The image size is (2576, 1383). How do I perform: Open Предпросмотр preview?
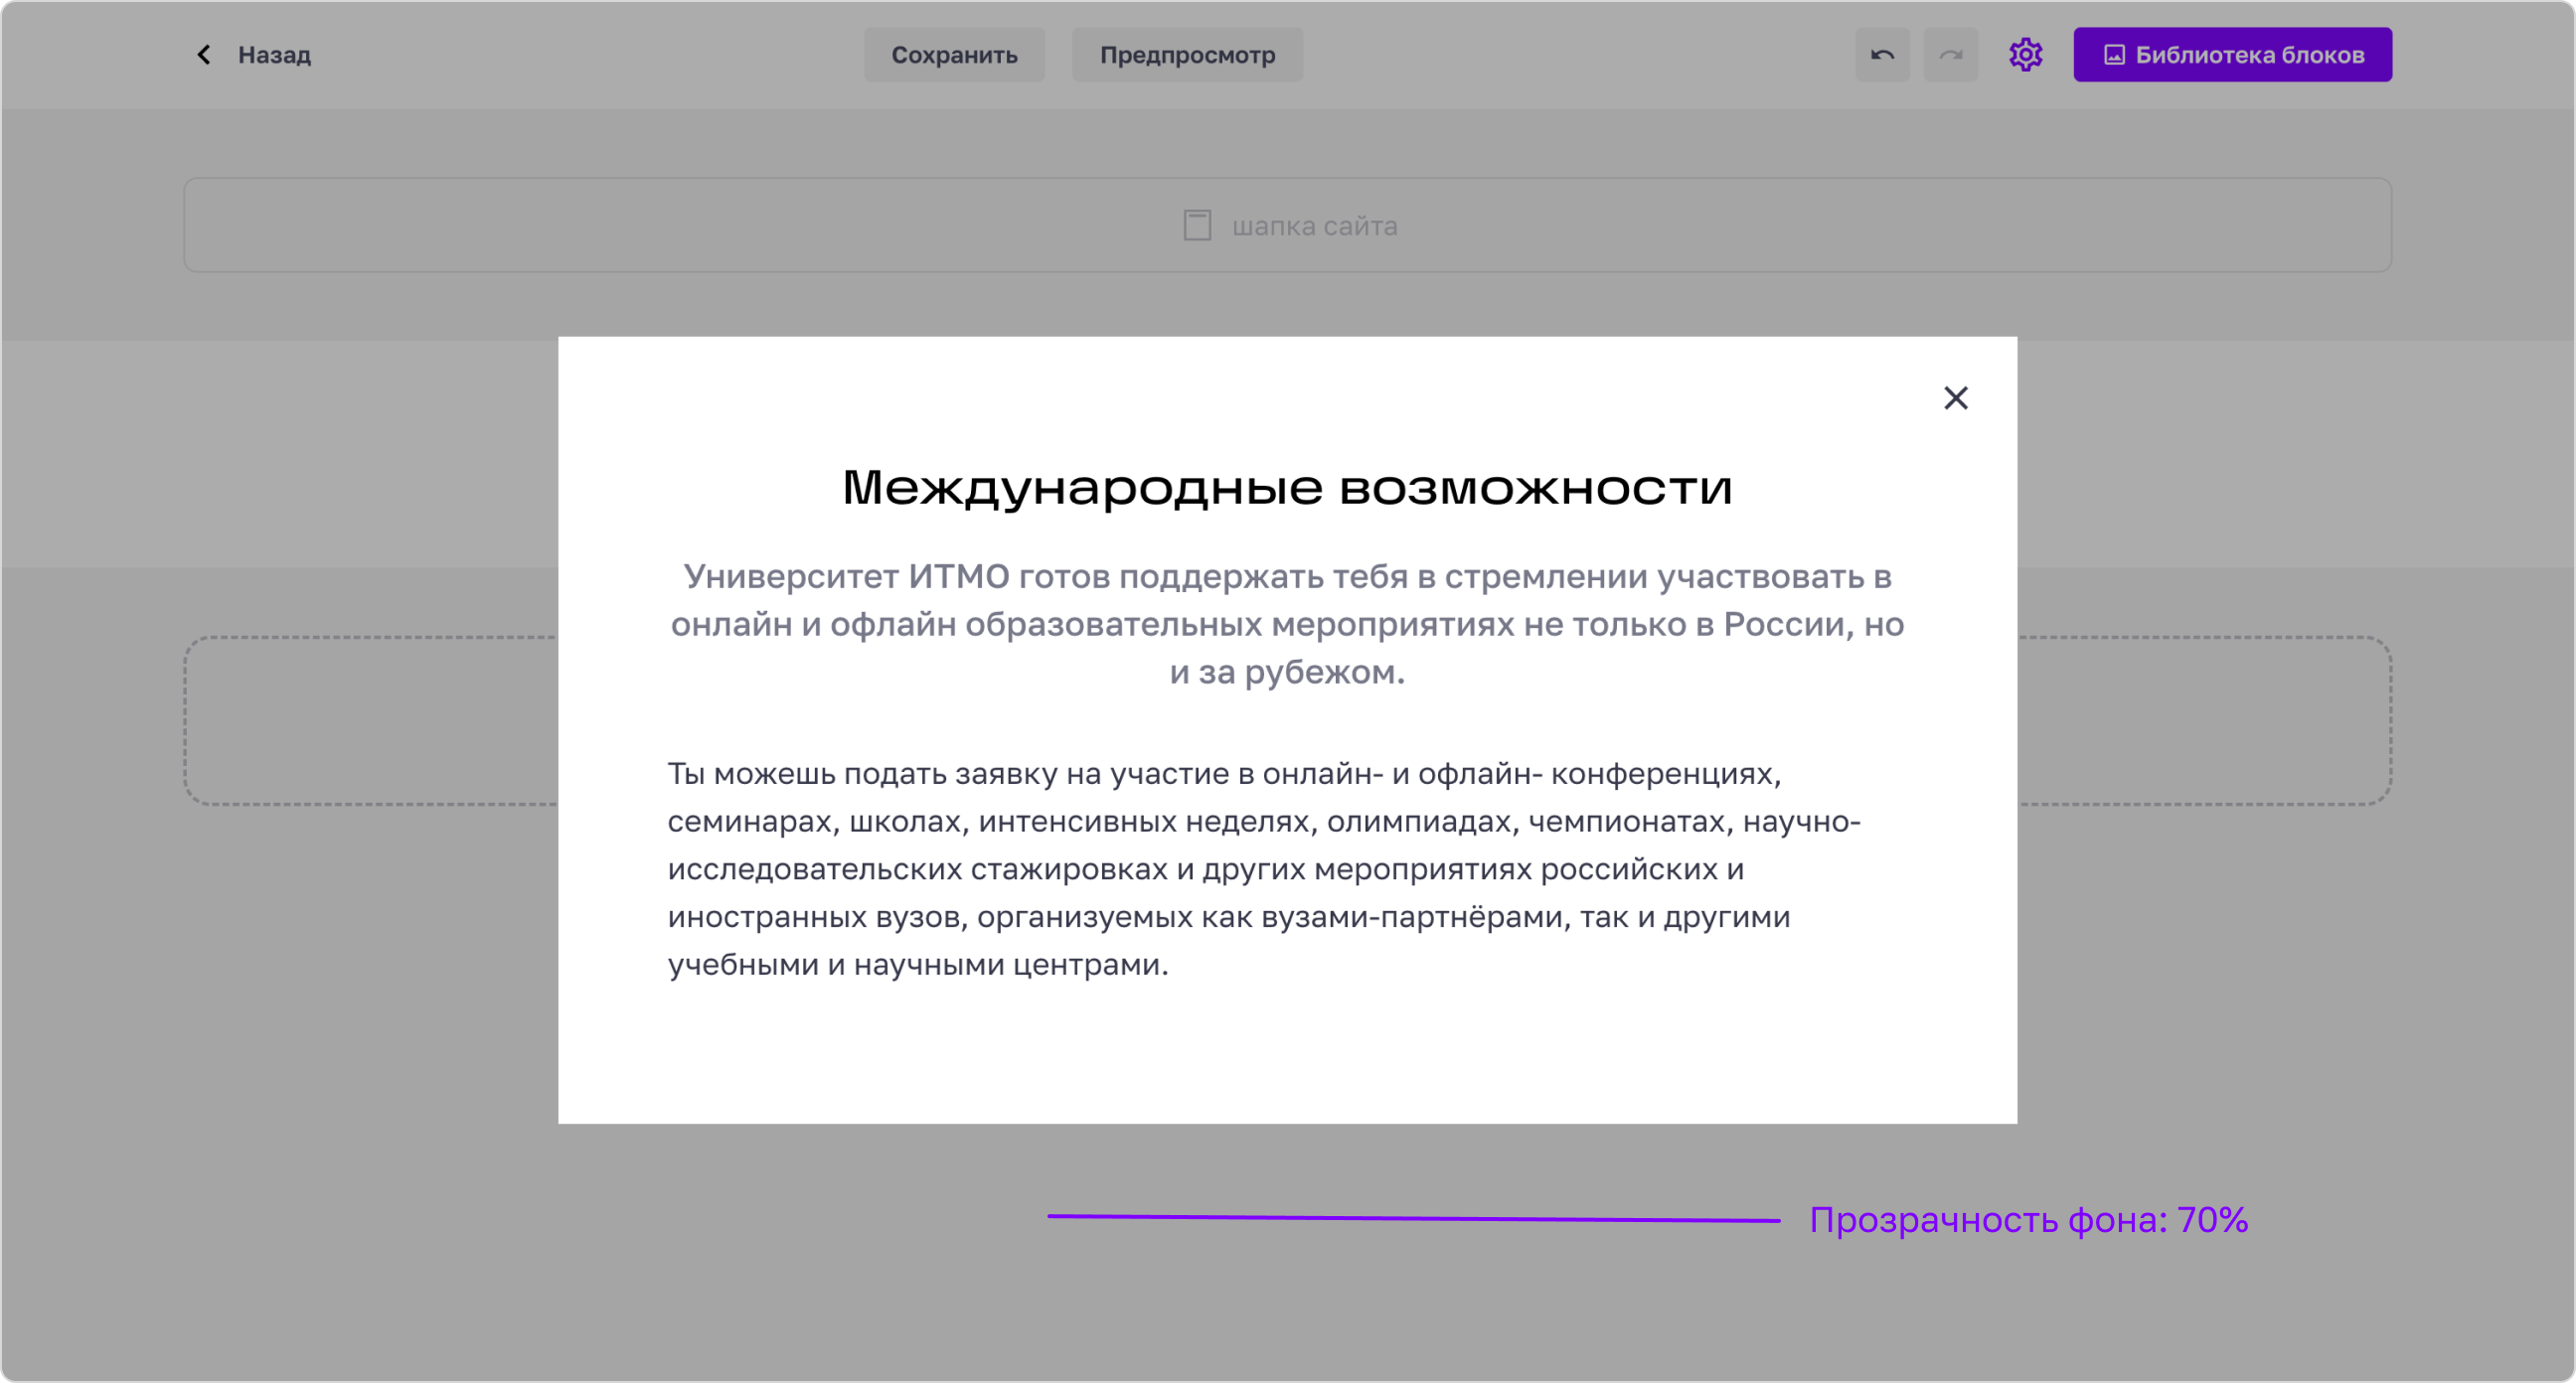coord(1187,55)
